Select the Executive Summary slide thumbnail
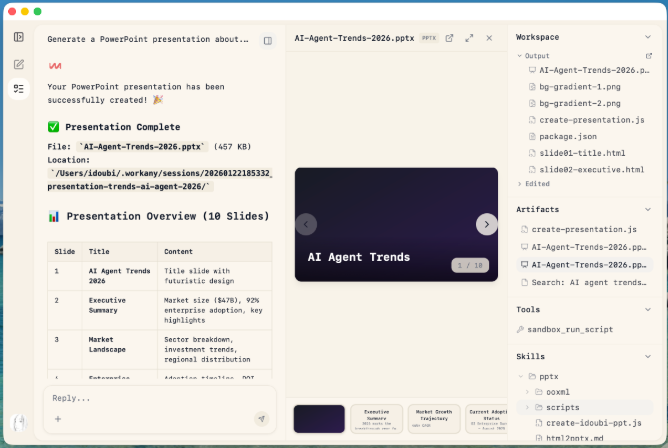Viewport: 668px width, 448px height. (376, 419)
